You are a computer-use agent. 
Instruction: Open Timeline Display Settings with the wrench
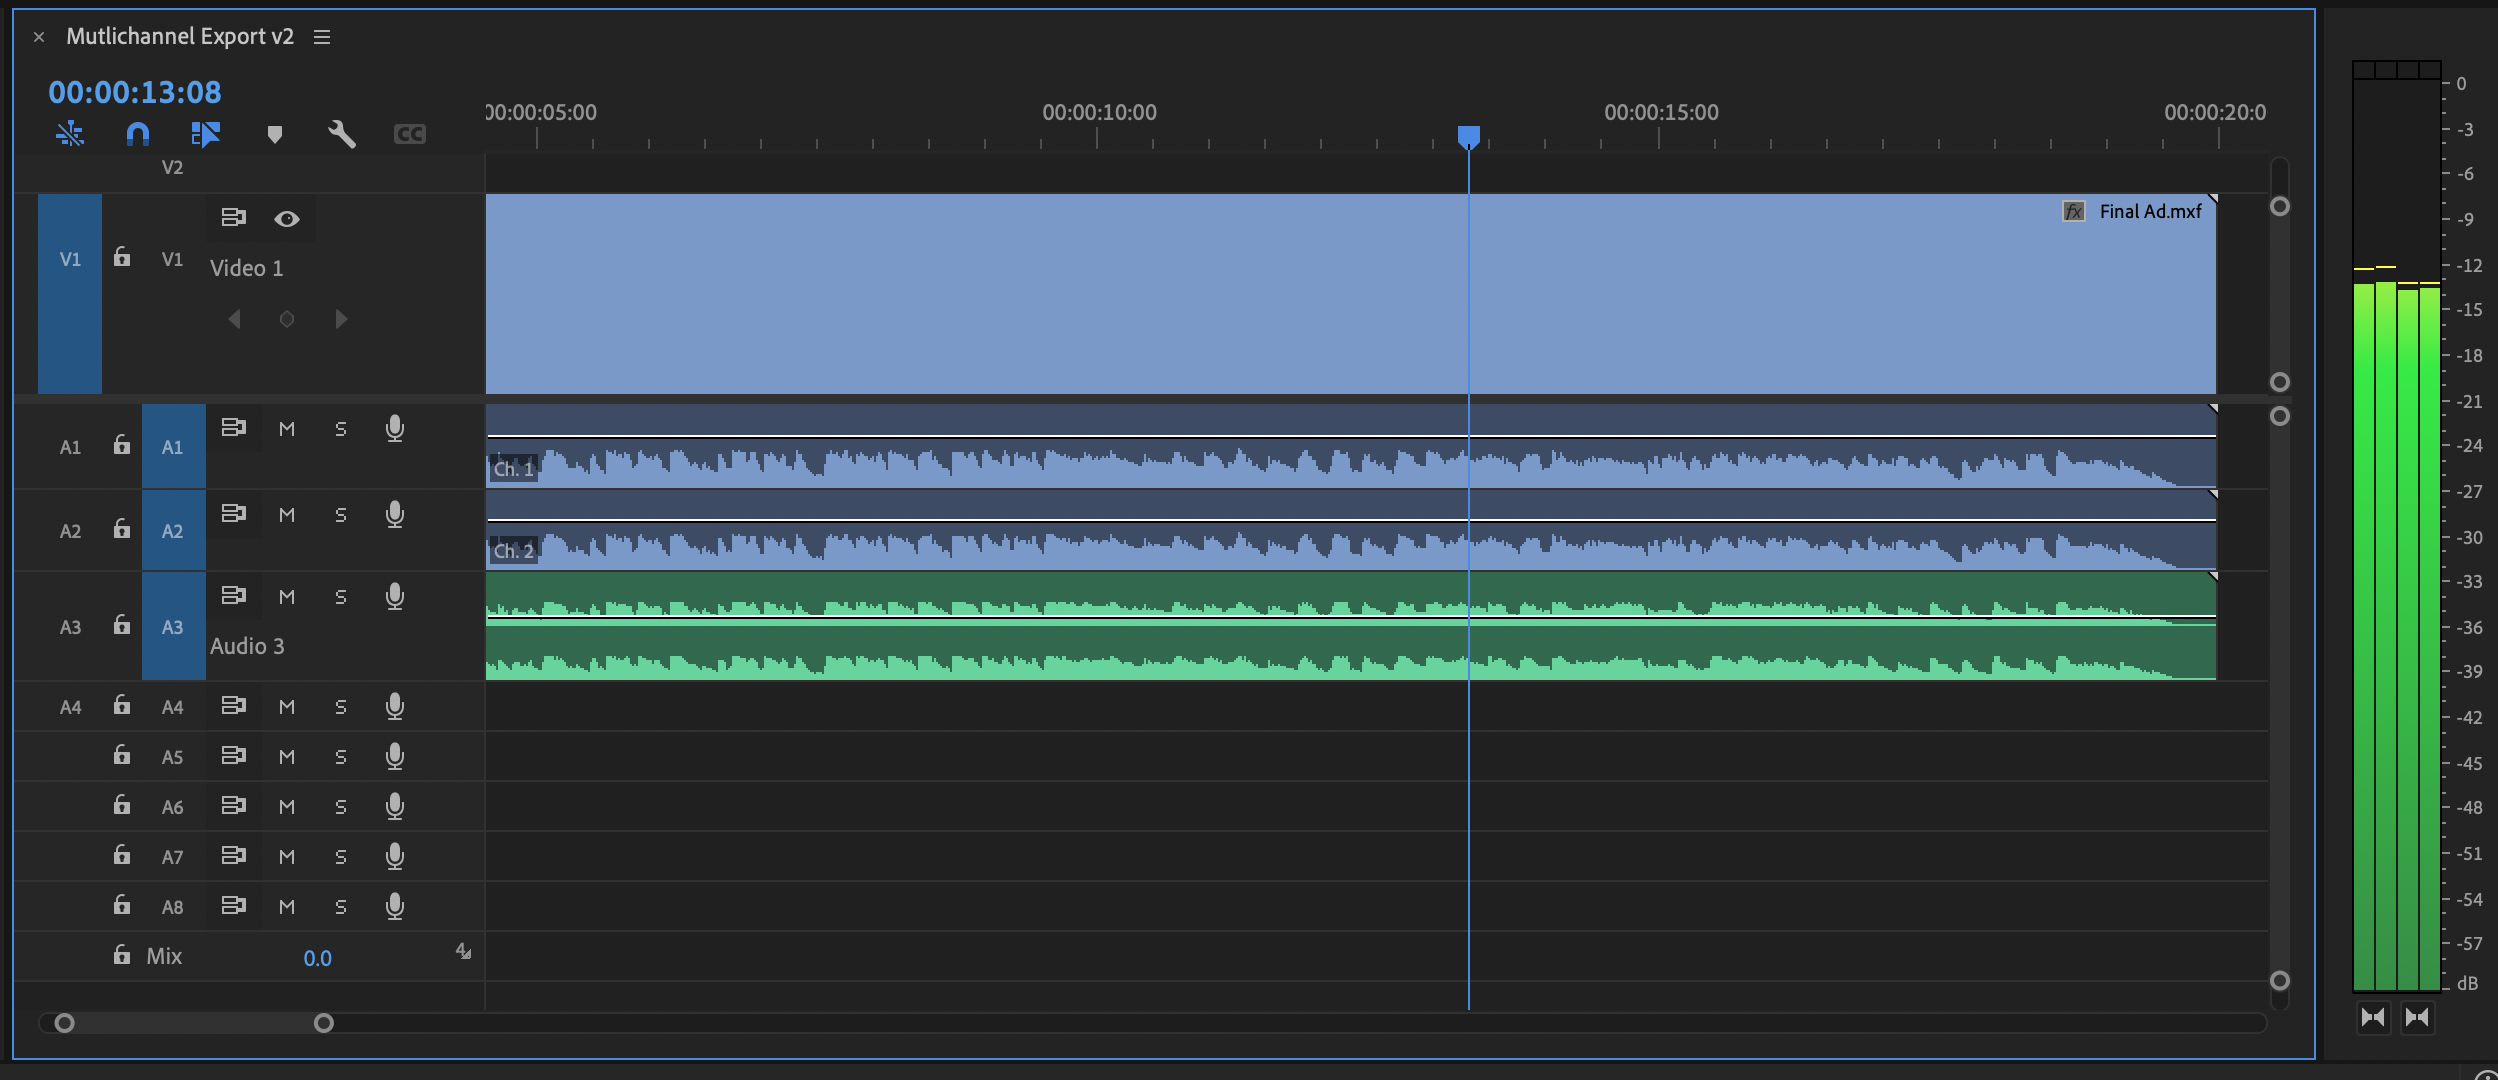pyautogui.click(x=341, y=133)
